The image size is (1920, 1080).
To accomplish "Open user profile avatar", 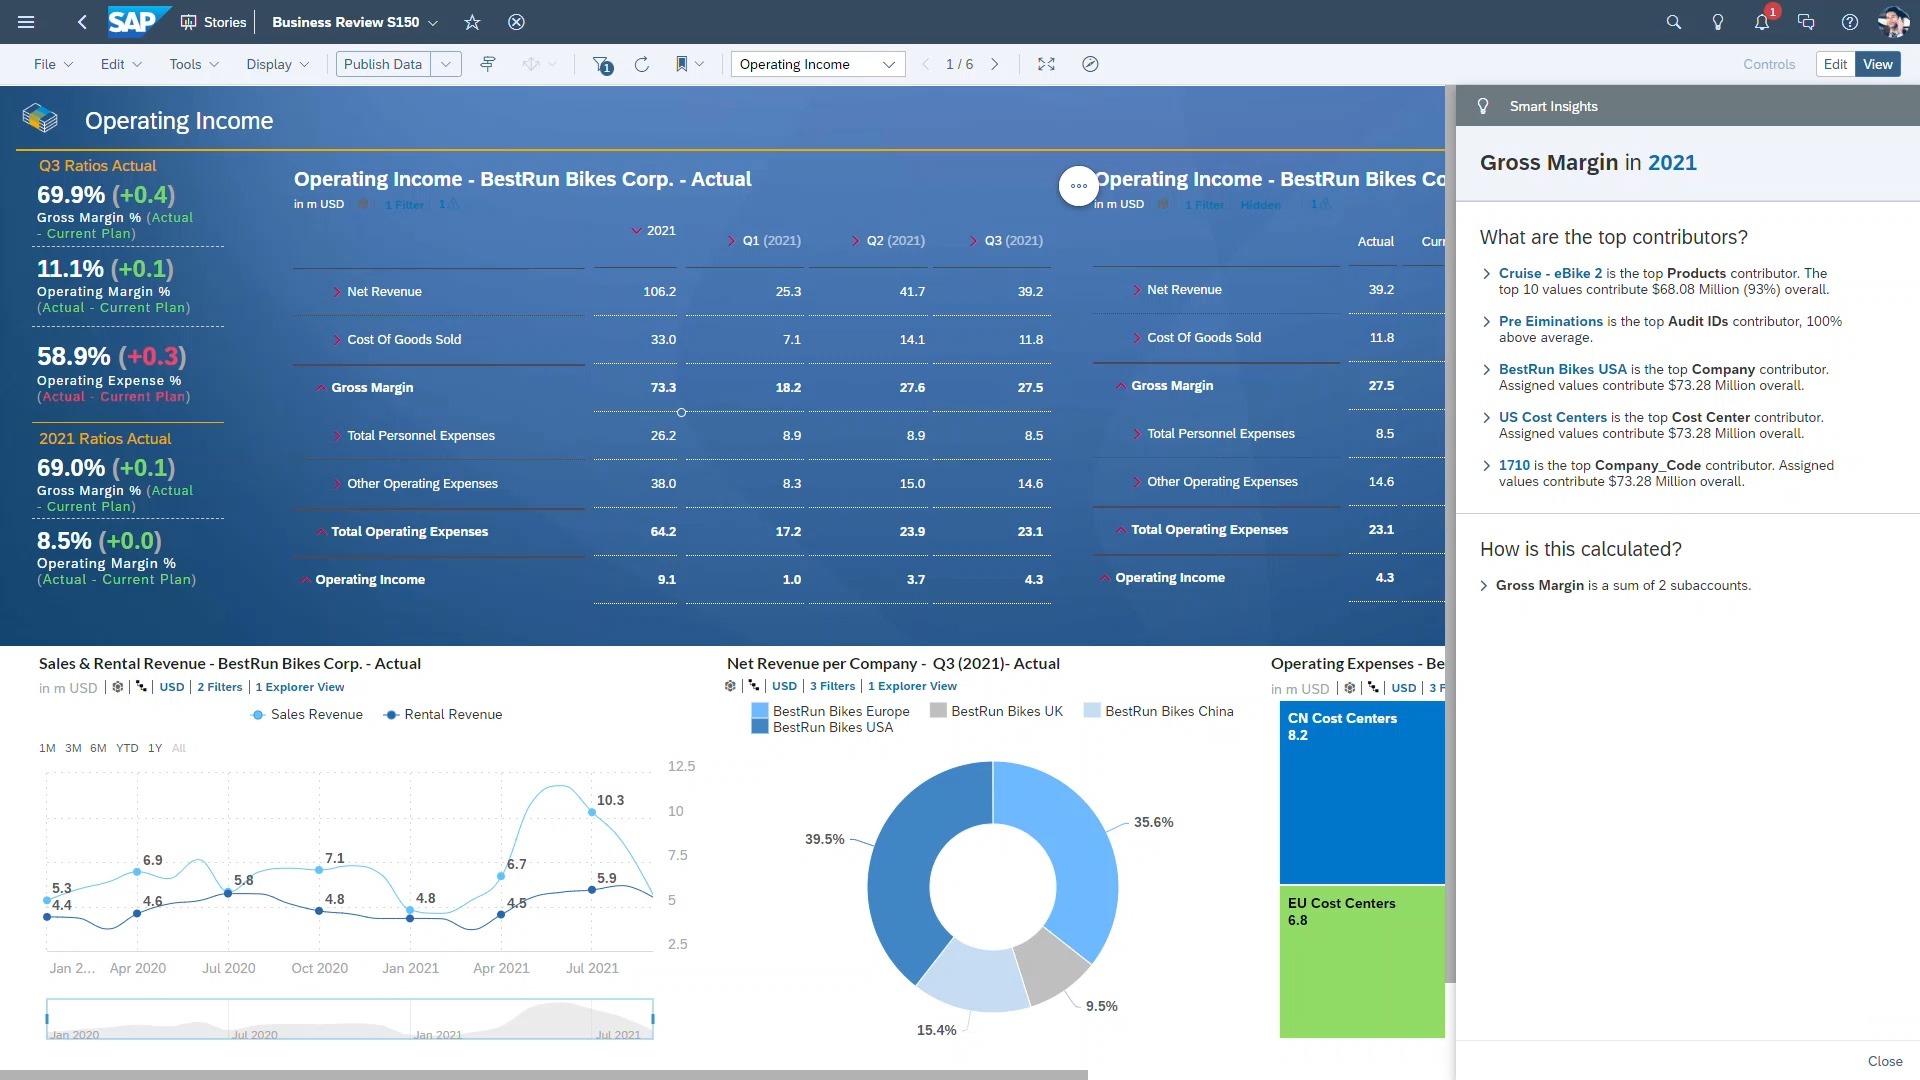I will (x=1893, y=22).
